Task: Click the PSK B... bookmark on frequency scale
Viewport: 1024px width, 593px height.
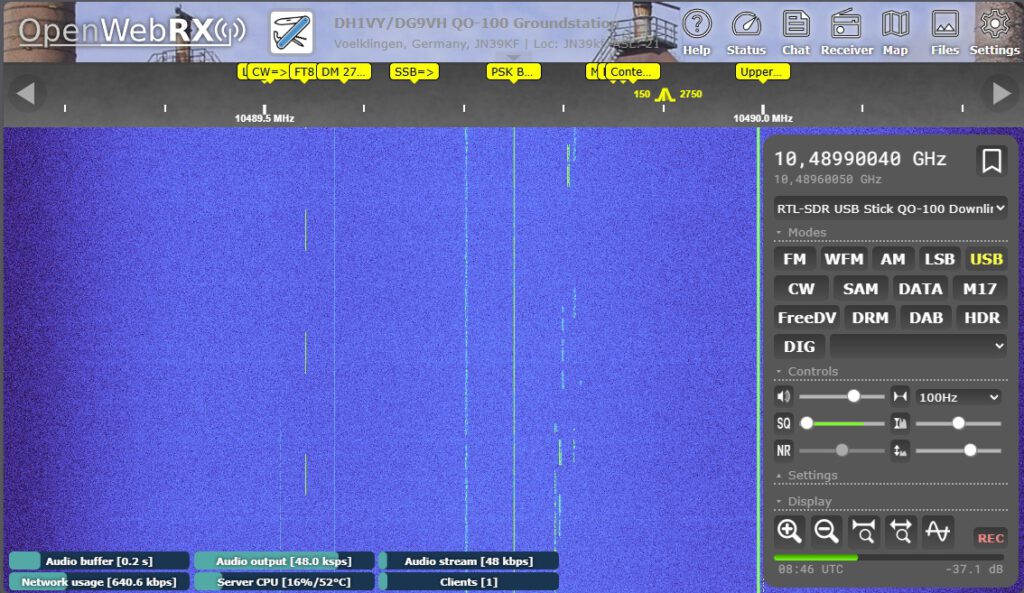Action: coord(513,72)
